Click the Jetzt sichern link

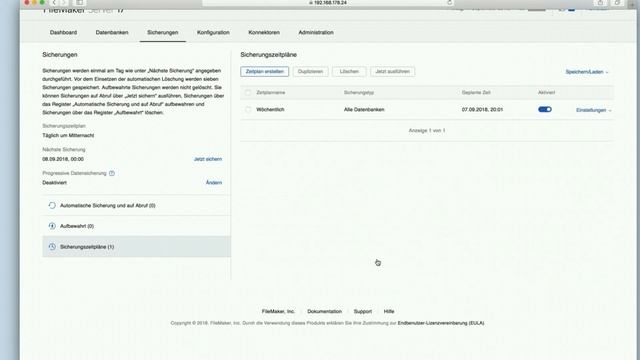[x=208, y=159]
